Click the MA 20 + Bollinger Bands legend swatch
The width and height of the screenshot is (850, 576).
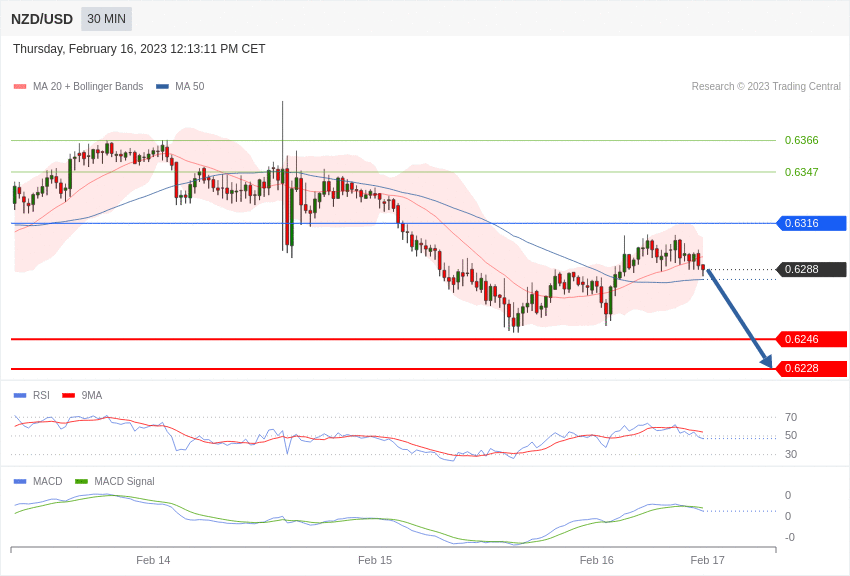click(20, 86)
